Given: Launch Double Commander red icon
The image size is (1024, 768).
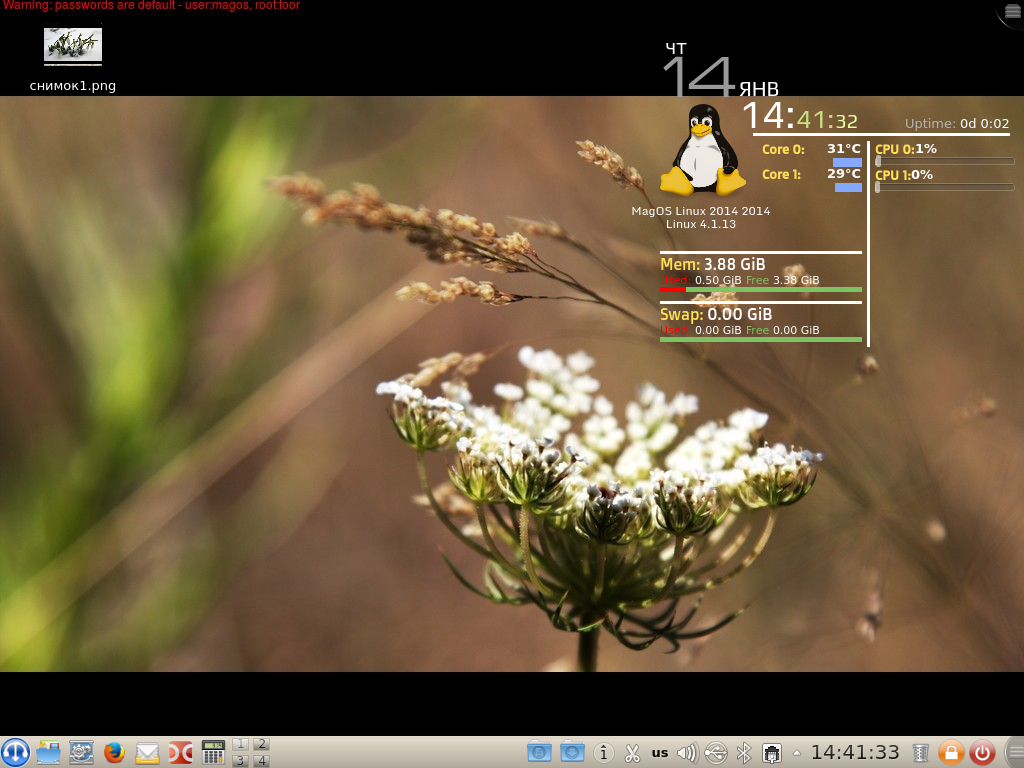Looking at the screenshot, I should (x=180, y=752).
